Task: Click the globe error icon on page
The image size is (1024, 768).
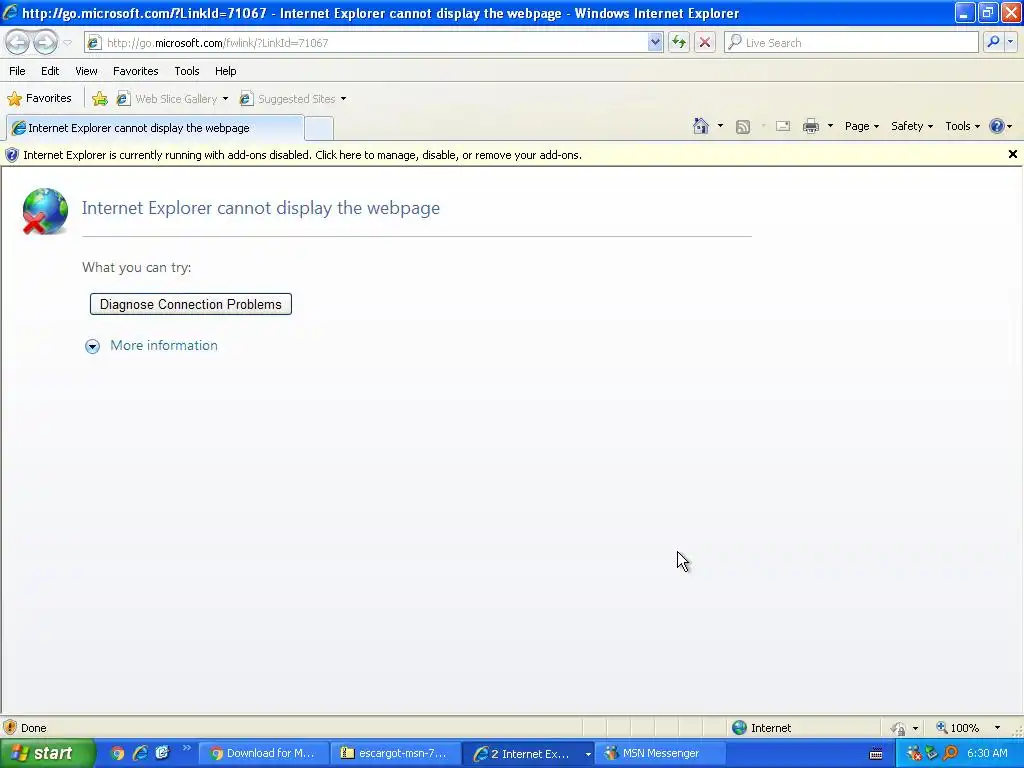Action: (x=44, y=211)
